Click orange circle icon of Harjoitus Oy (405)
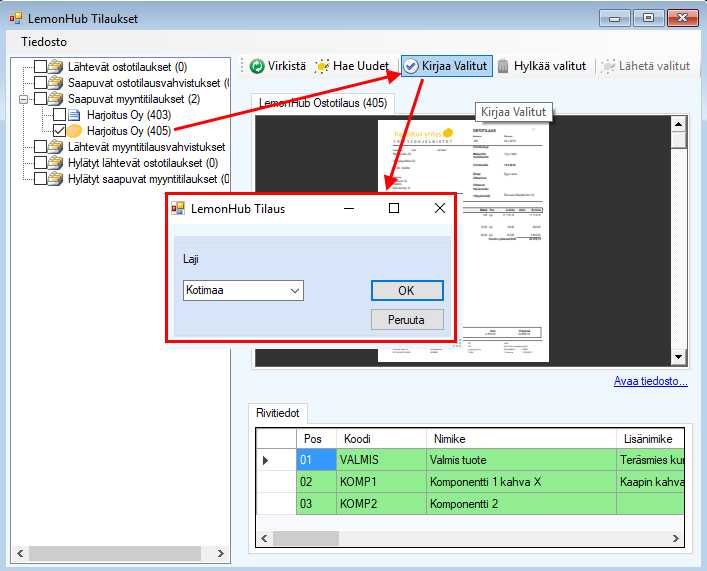Viewport: 707px width, 571px height. point(74,131)
